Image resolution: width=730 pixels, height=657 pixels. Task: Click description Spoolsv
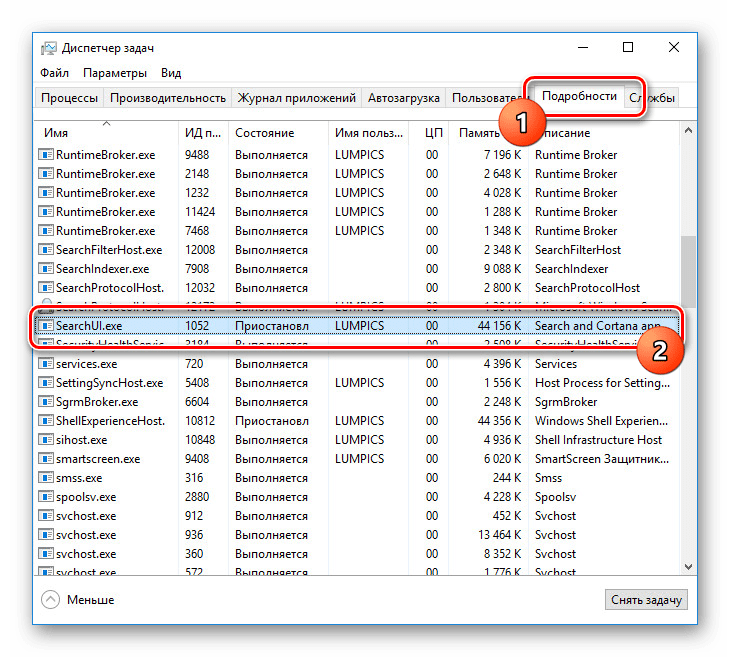555,497
